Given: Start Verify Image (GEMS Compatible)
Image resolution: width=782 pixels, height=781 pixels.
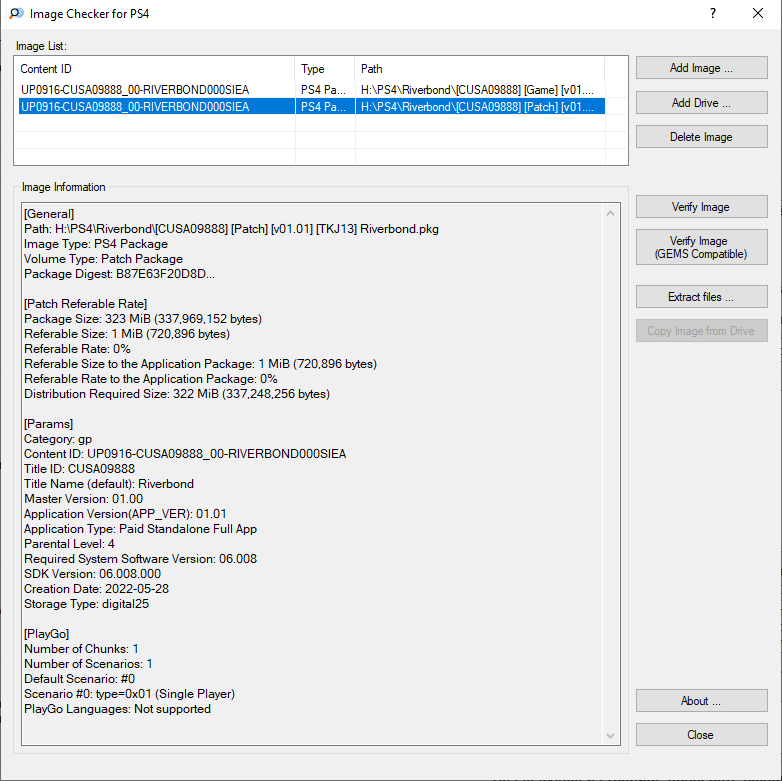Looking at the screenshot, I should pyautogui.click(x=701, y=247).
